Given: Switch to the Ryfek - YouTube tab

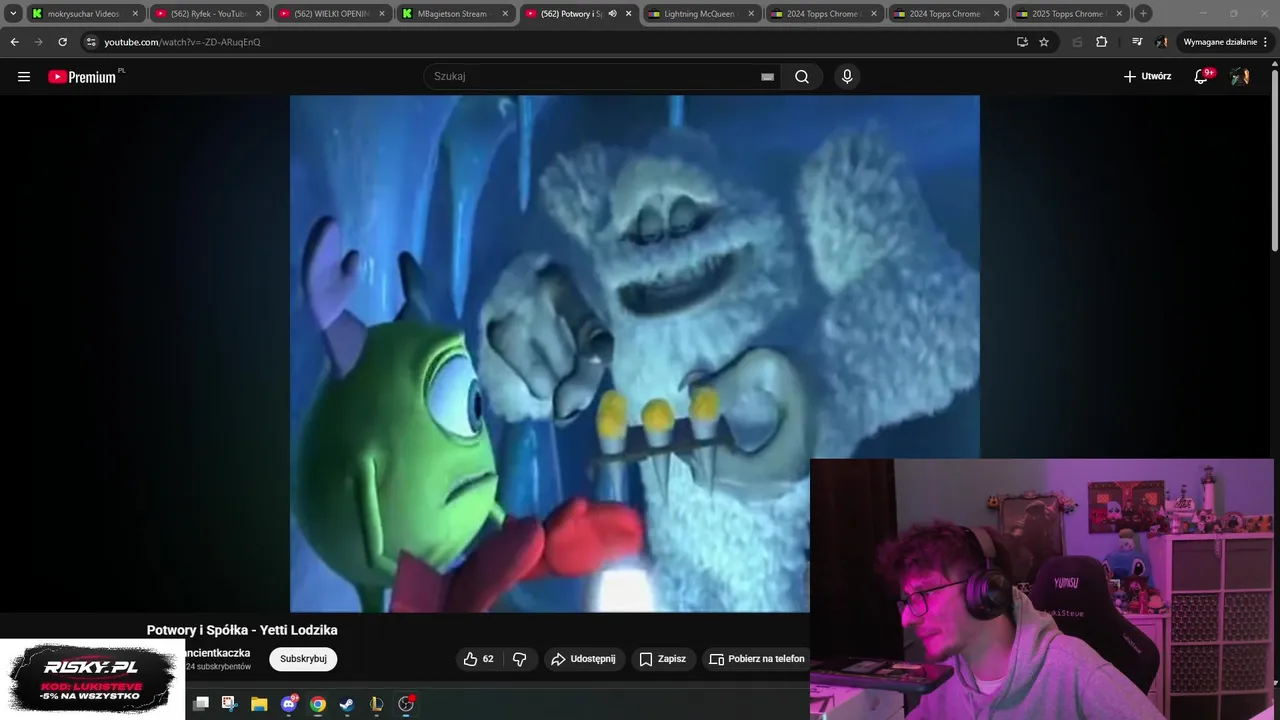Looking at the screenshot, I should 208,14.
